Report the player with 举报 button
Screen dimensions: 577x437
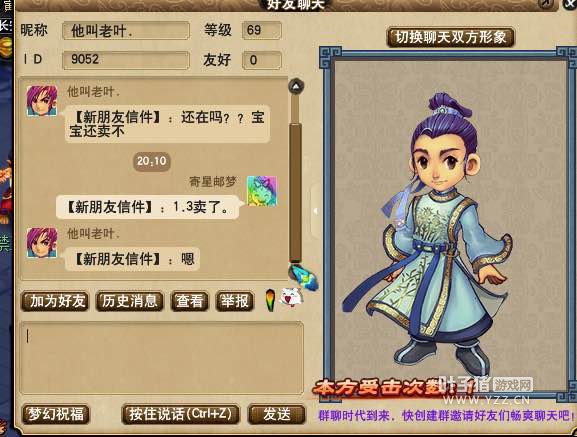[235, 302]
